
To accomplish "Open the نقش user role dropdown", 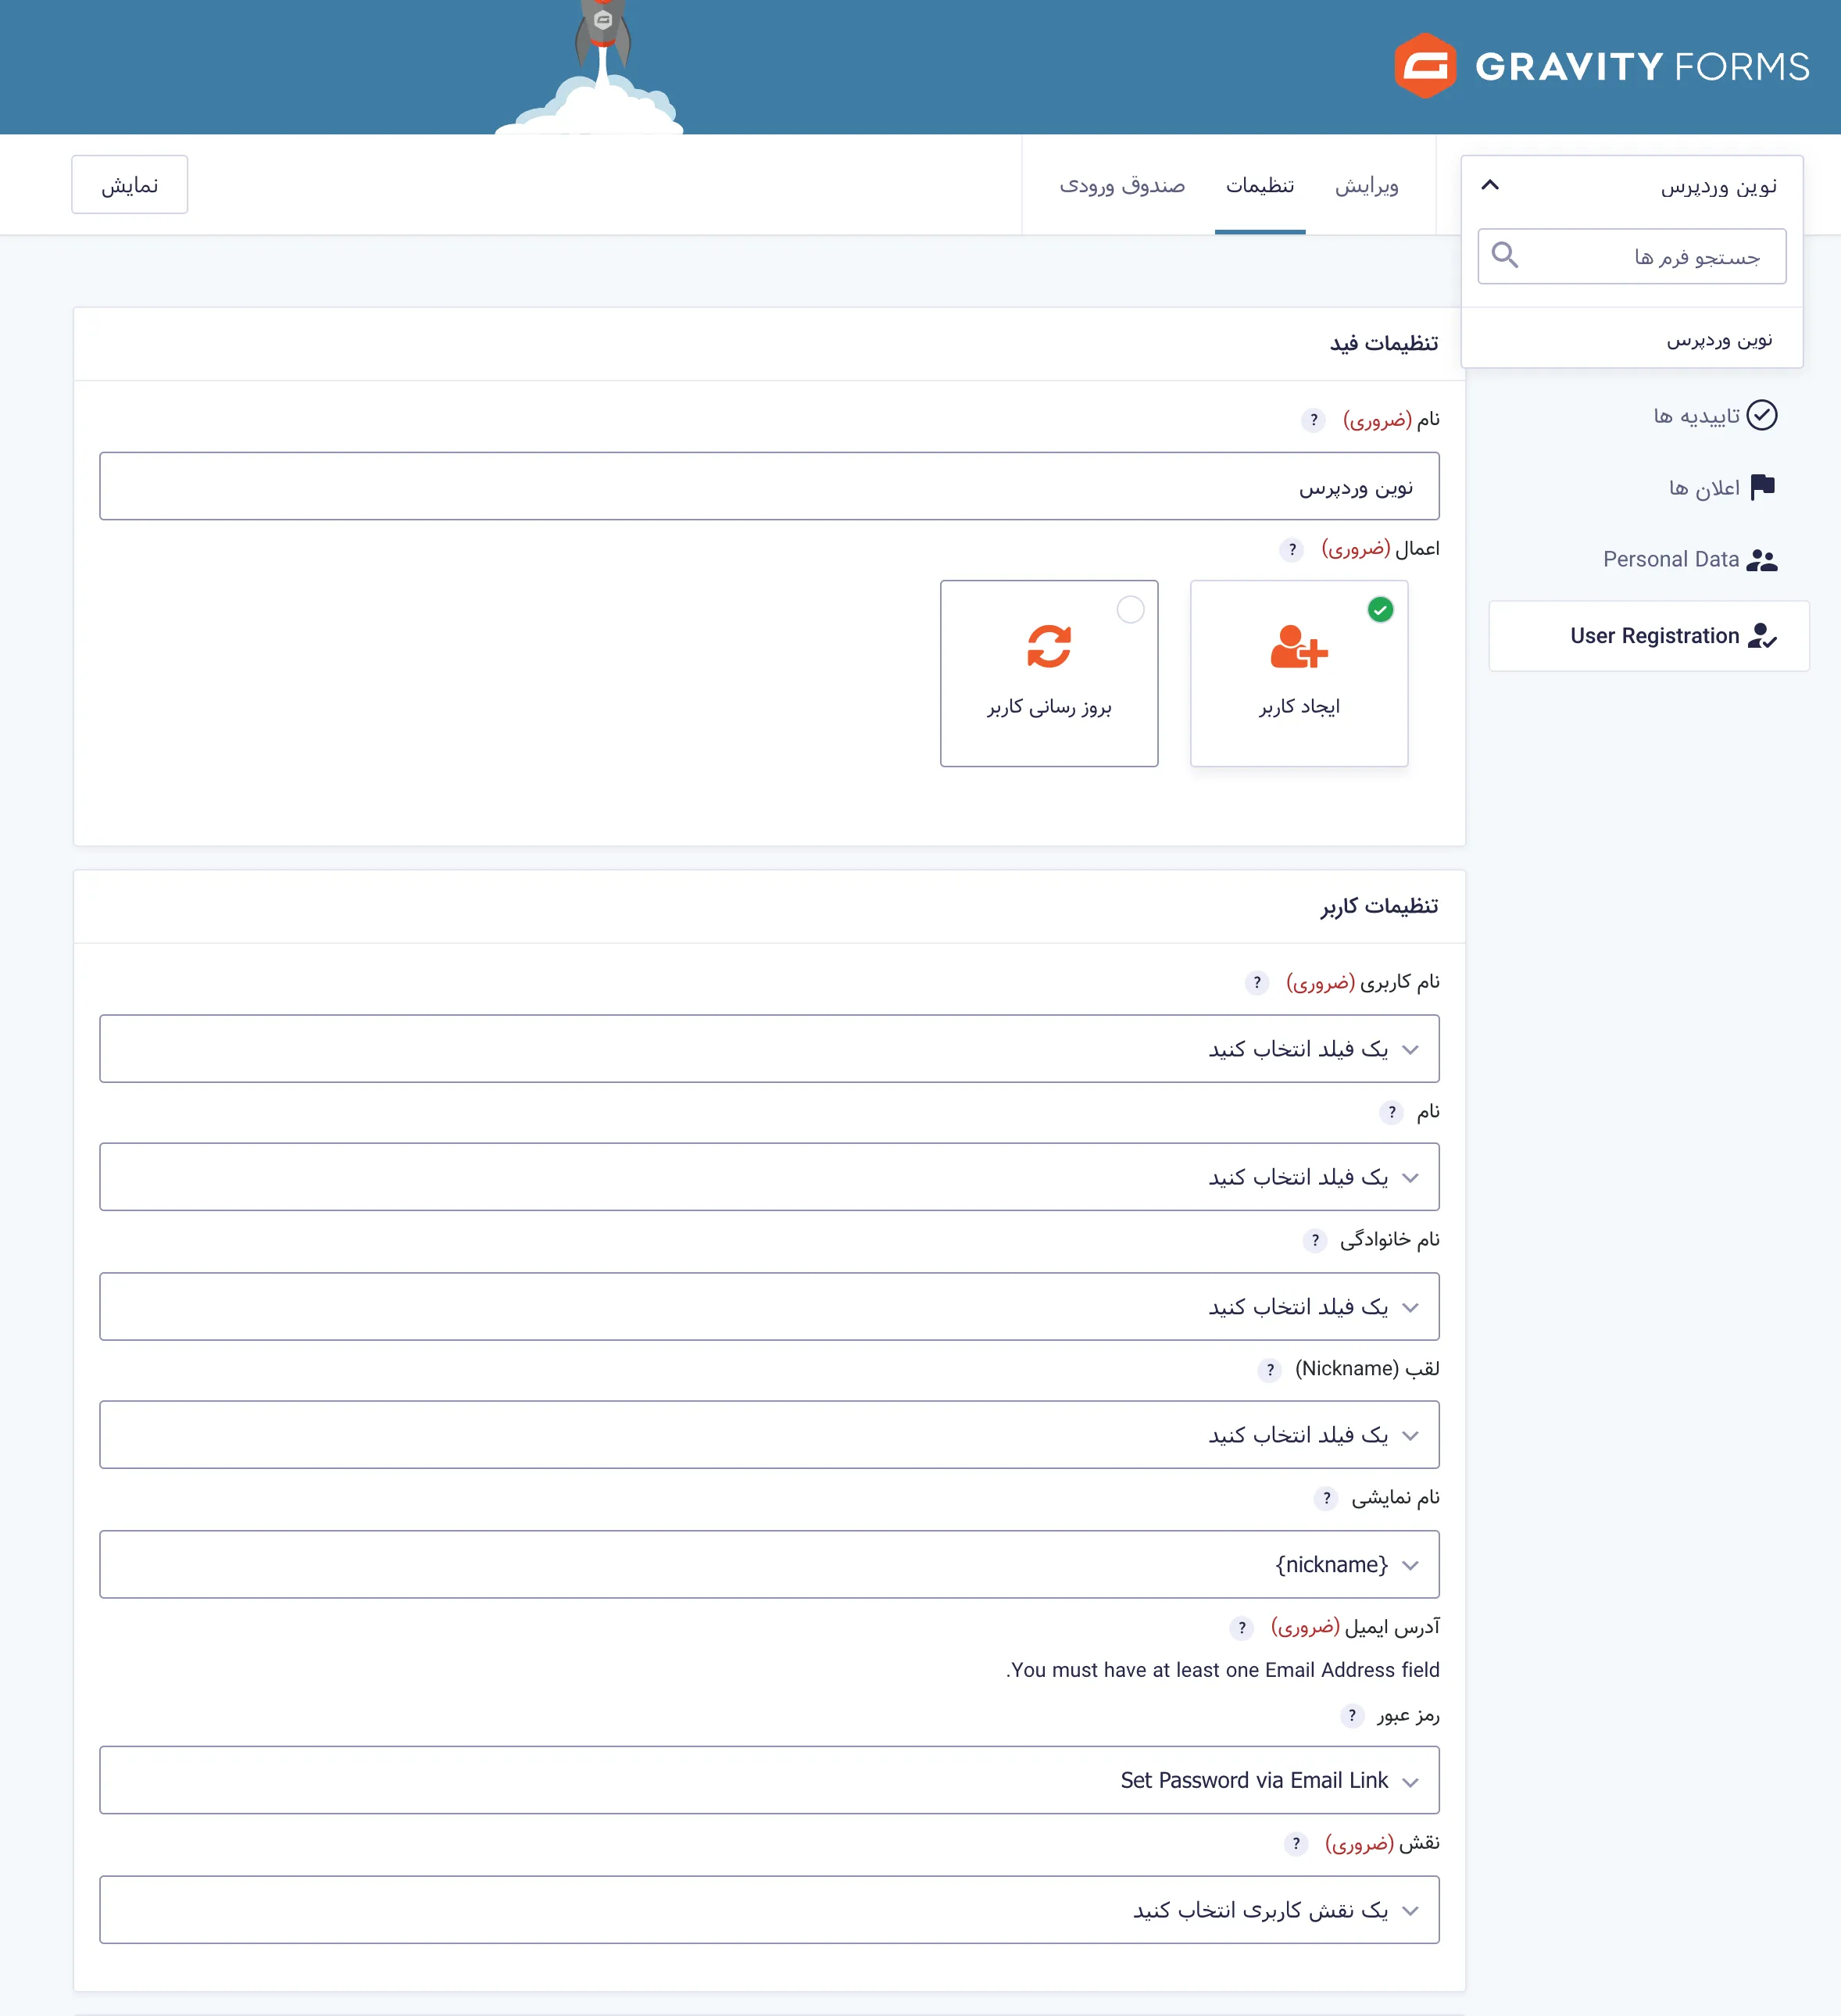I will coord(769,1911).
